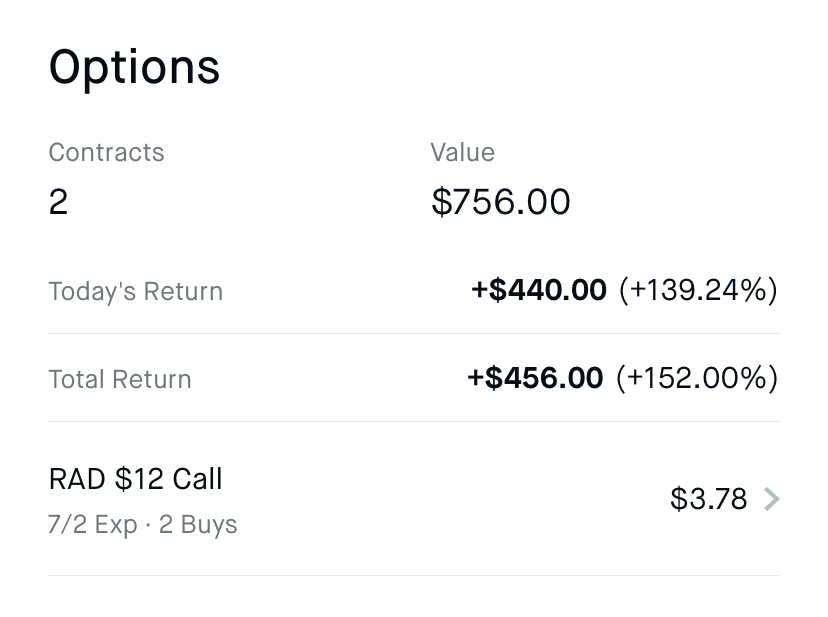Tap the Today's Return label
828x617 pixels.
(135, 292)
